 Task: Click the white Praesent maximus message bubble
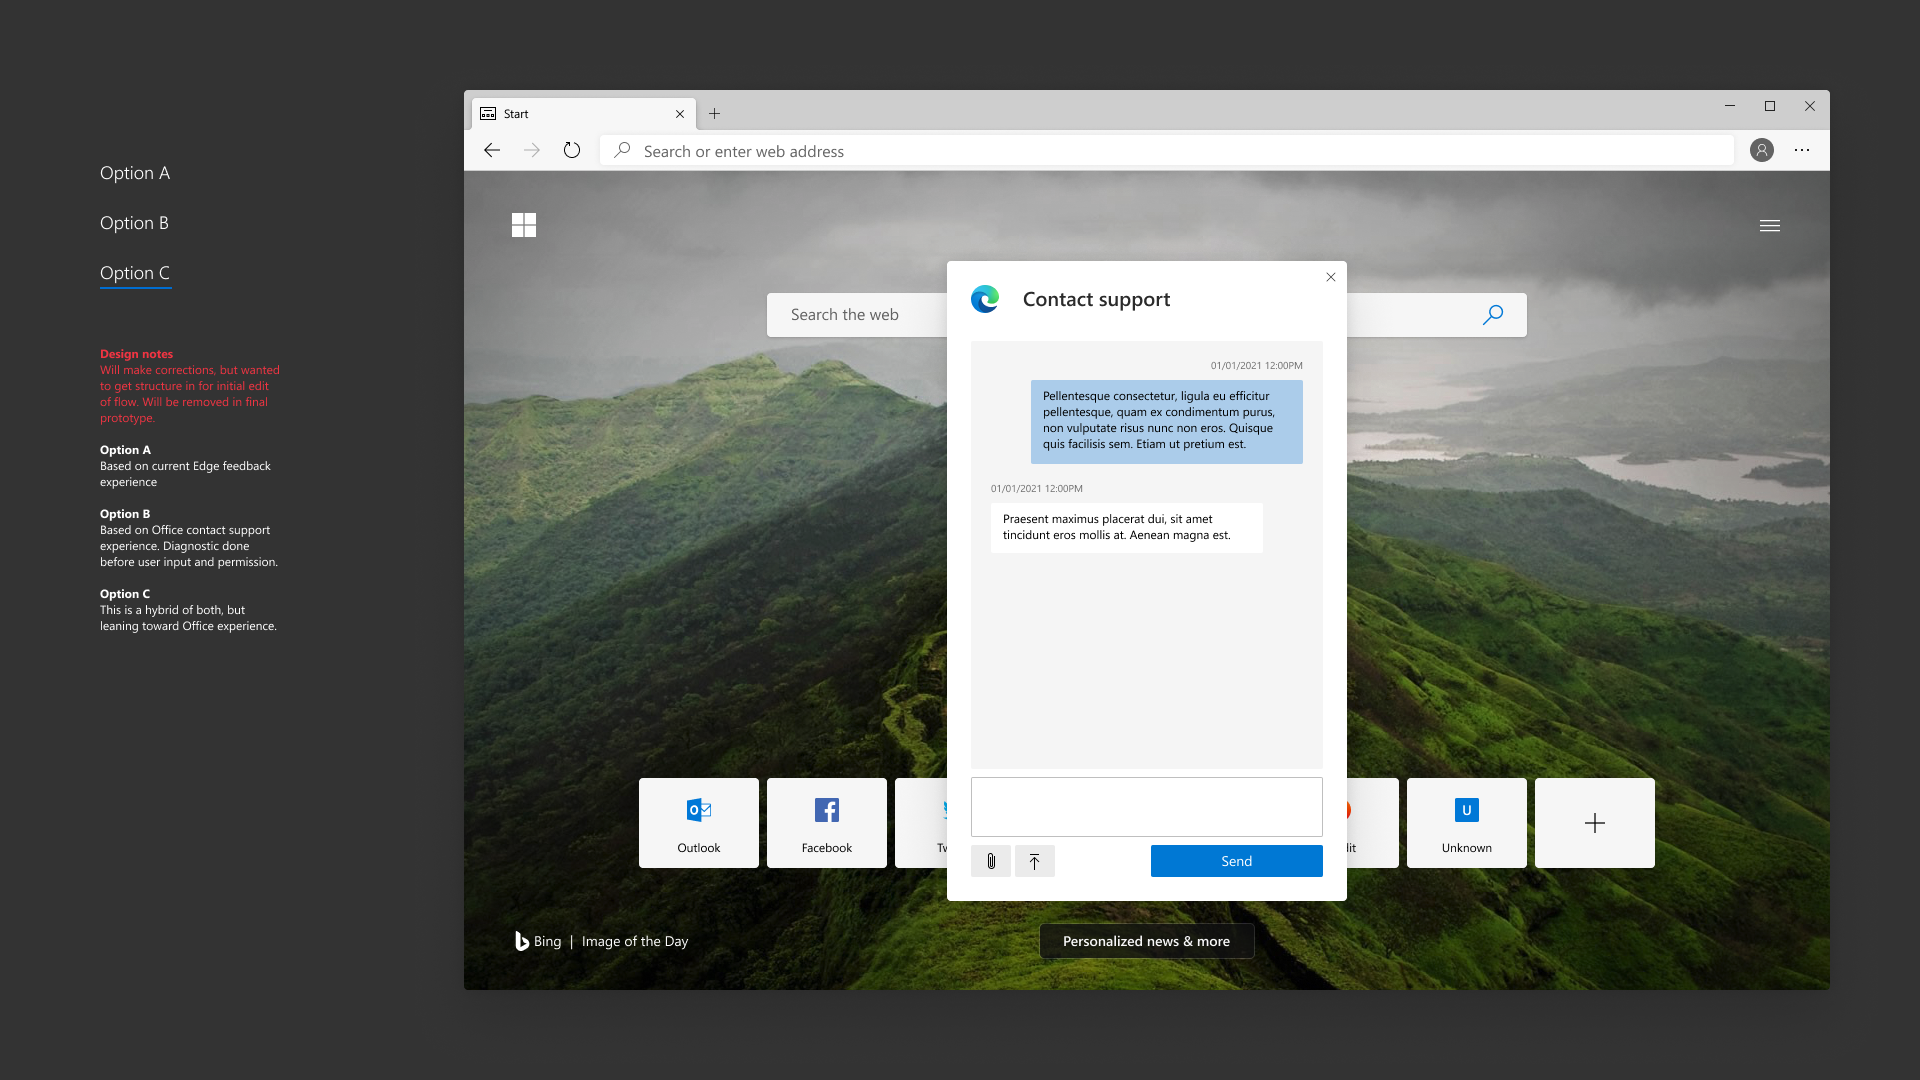click(x=1127, y=527)
